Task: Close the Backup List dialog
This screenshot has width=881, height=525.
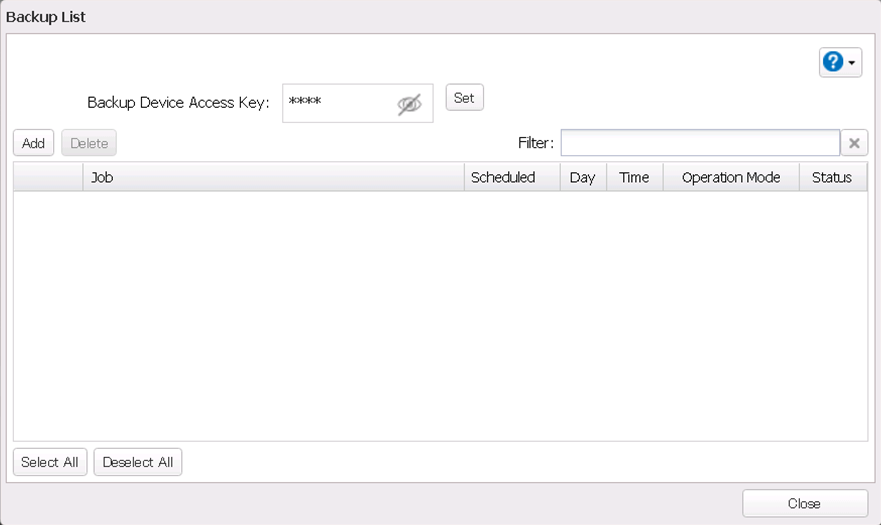Action: pyautogui.click(x=804, y=503)
